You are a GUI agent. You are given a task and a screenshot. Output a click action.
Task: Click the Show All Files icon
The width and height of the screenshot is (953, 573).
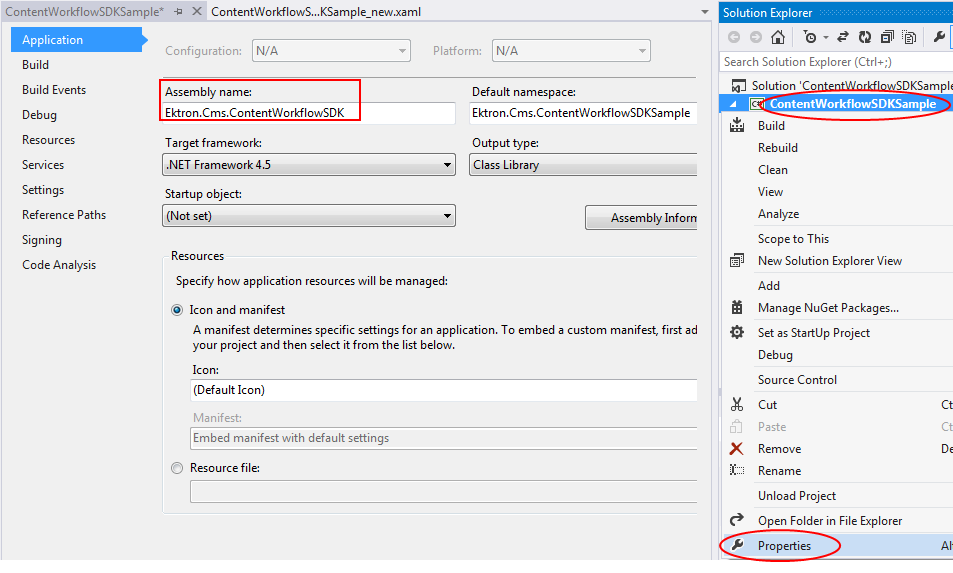click(x=909, y=38)
